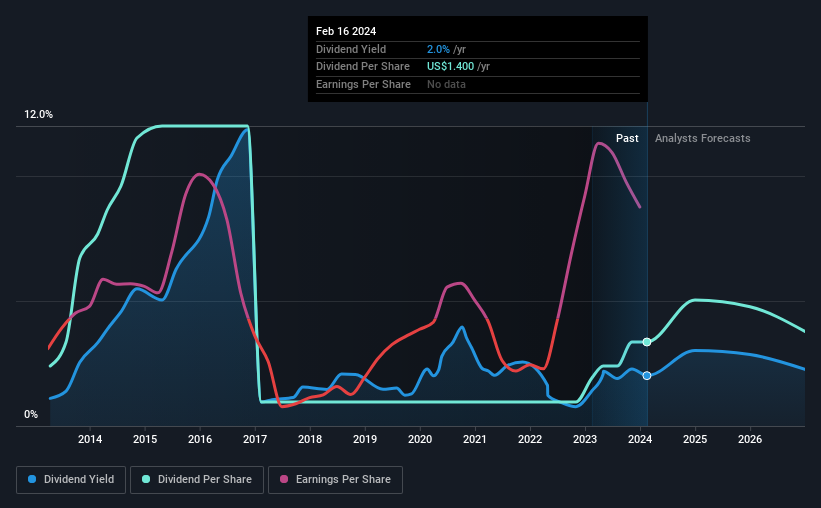Click the Feb 16 2024 tooltip date
Image resolution: width=821 pixels, height=508 pixels.
point(346,31)
